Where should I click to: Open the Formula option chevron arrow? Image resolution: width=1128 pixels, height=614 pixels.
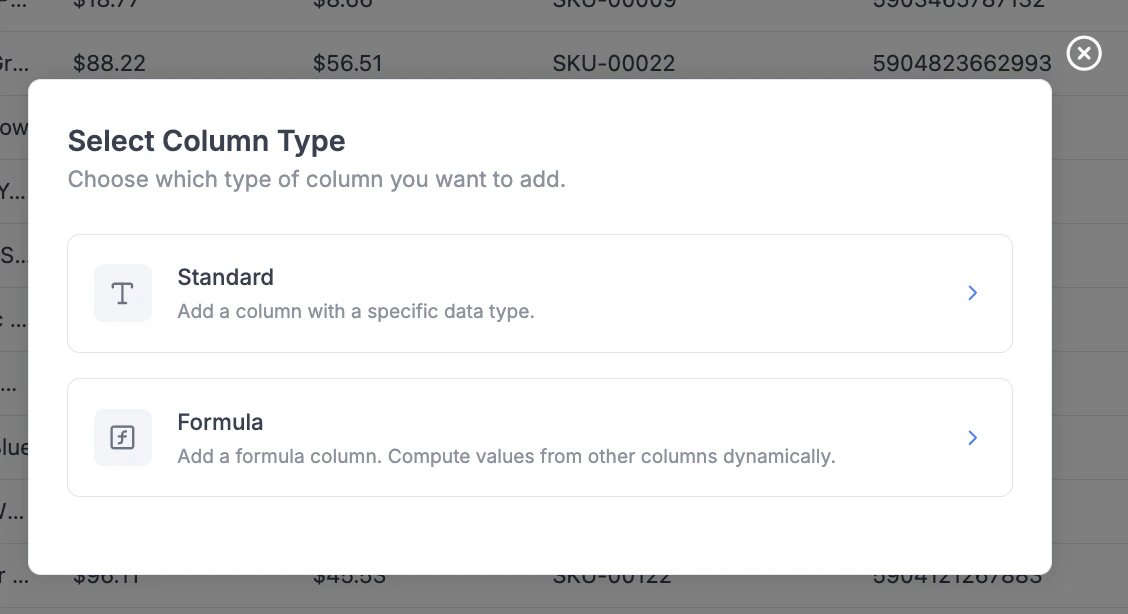(x=972, y=438)
